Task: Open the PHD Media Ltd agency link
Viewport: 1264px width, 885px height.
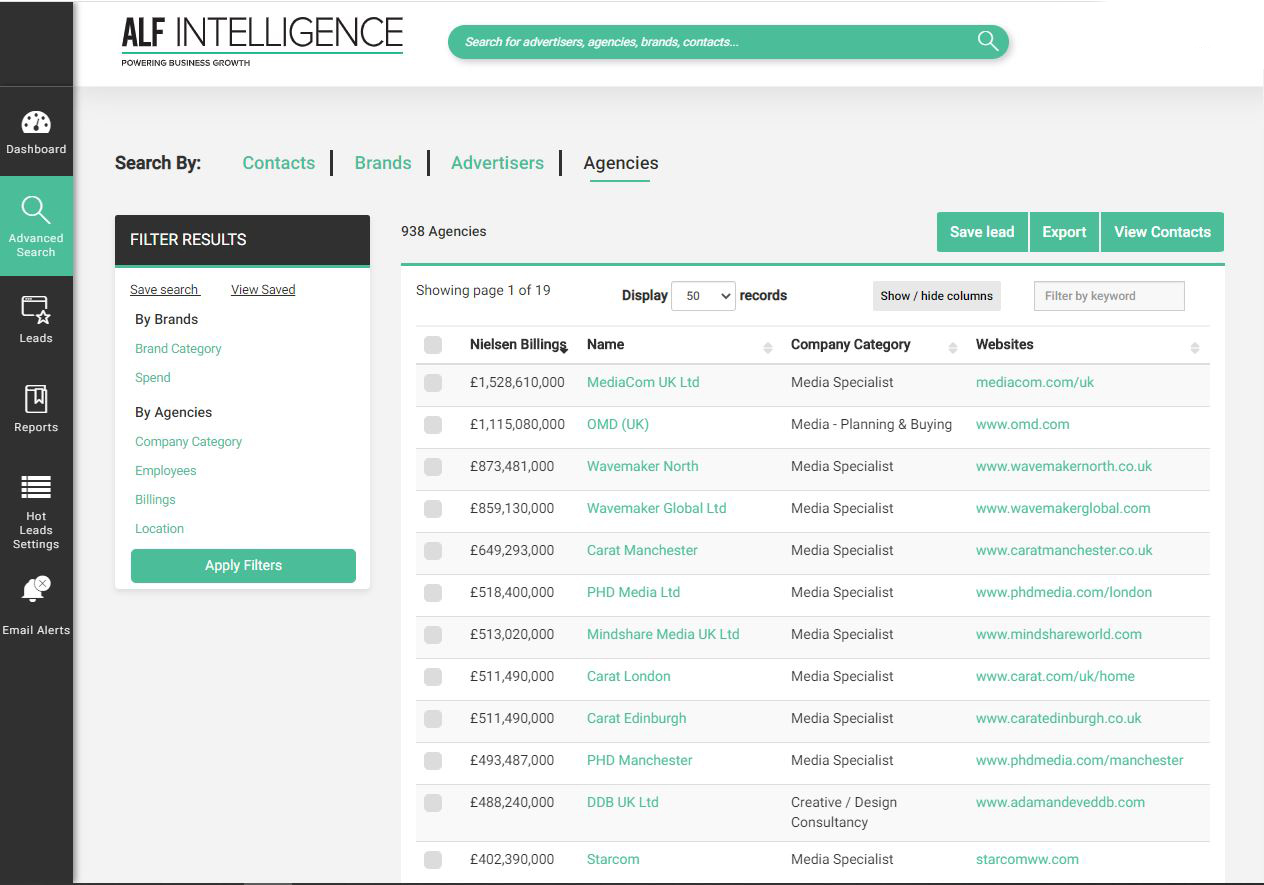Action: pyautogui.click(x=633, y=593)
